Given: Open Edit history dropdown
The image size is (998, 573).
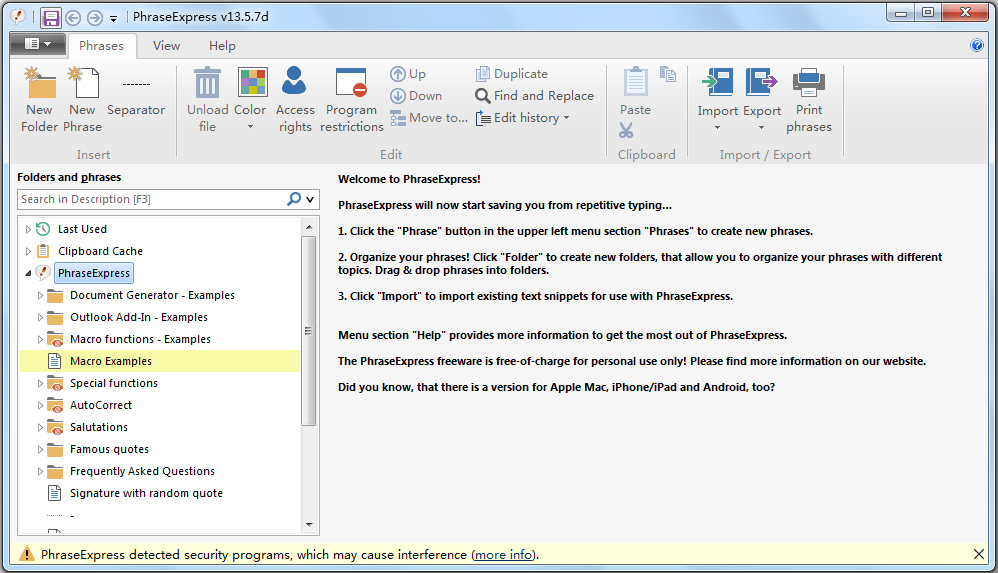Looking at the screenshot, I should [523, 118].
